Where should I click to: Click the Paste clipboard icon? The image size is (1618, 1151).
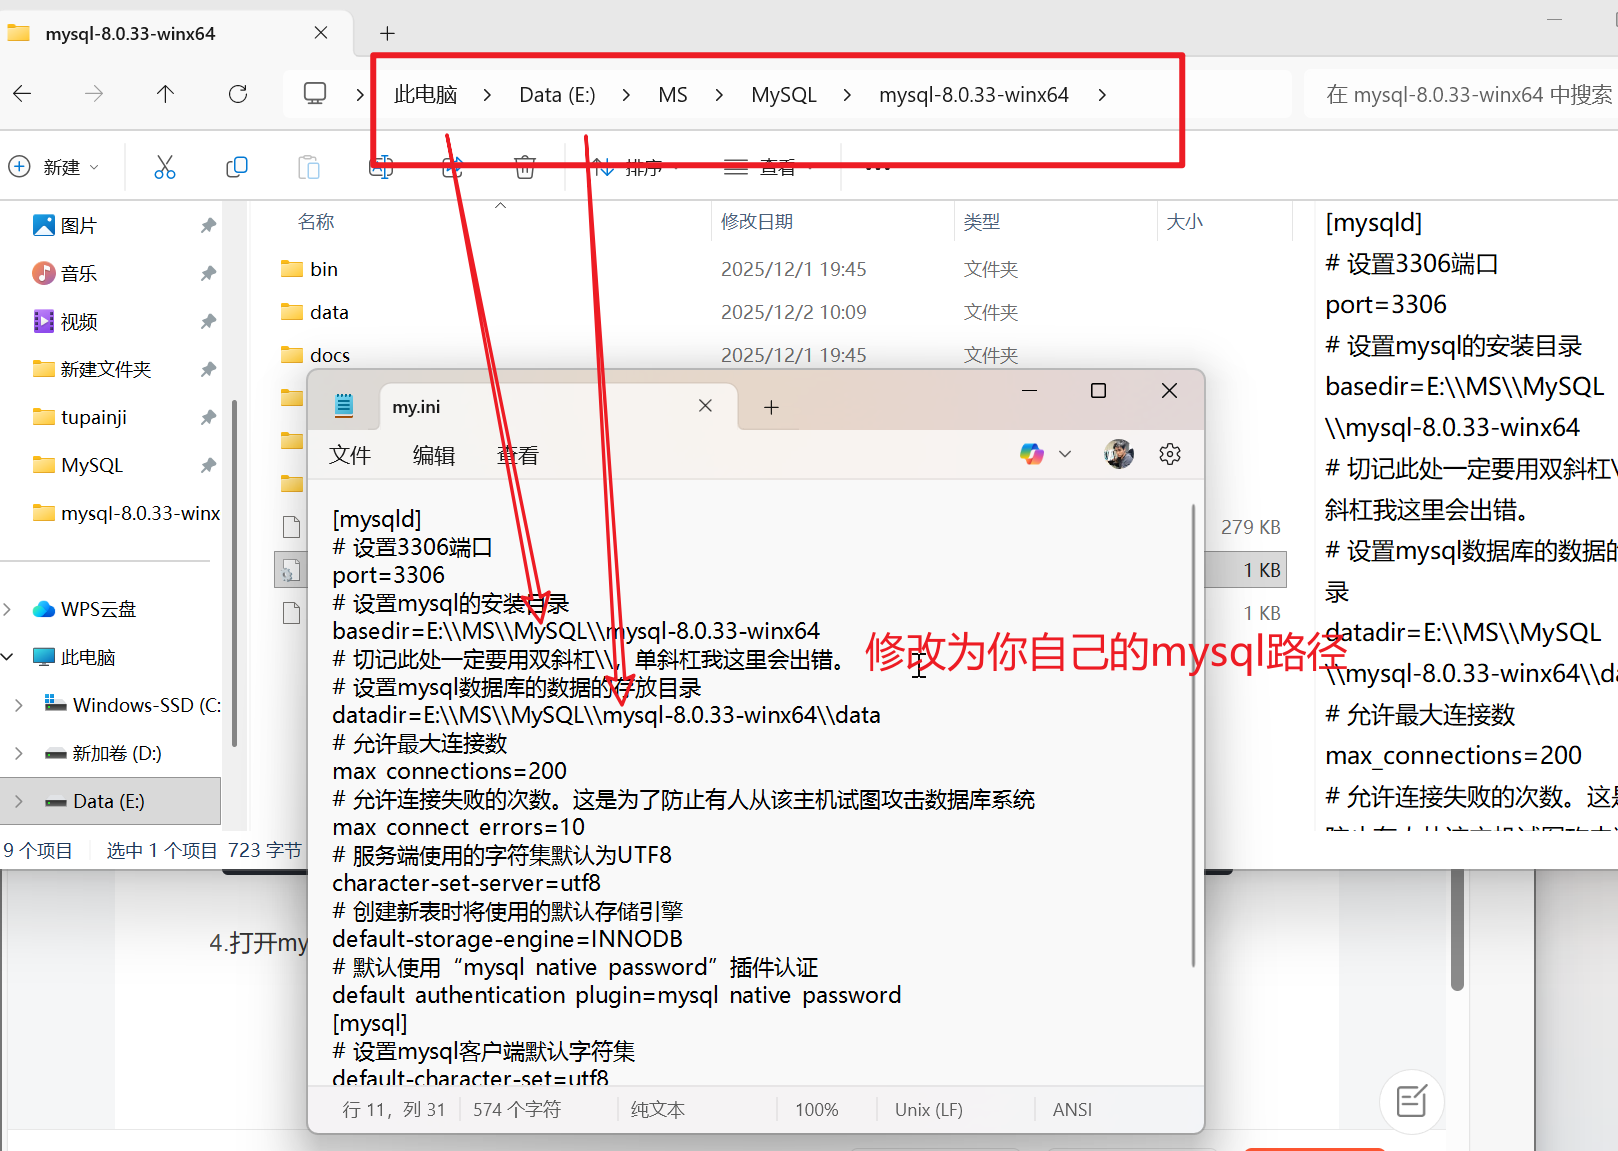tap(309, 167)
